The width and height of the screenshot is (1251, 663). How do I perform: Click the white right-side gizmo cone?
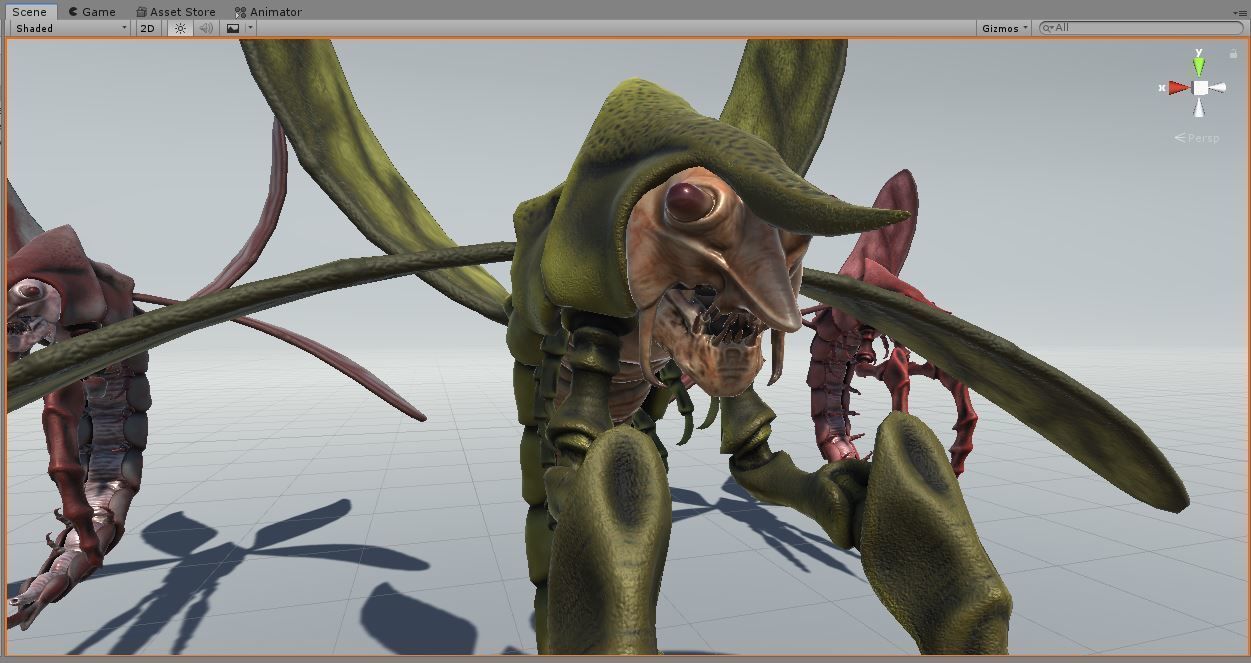pyautogui.click(x=1217, y=88)
